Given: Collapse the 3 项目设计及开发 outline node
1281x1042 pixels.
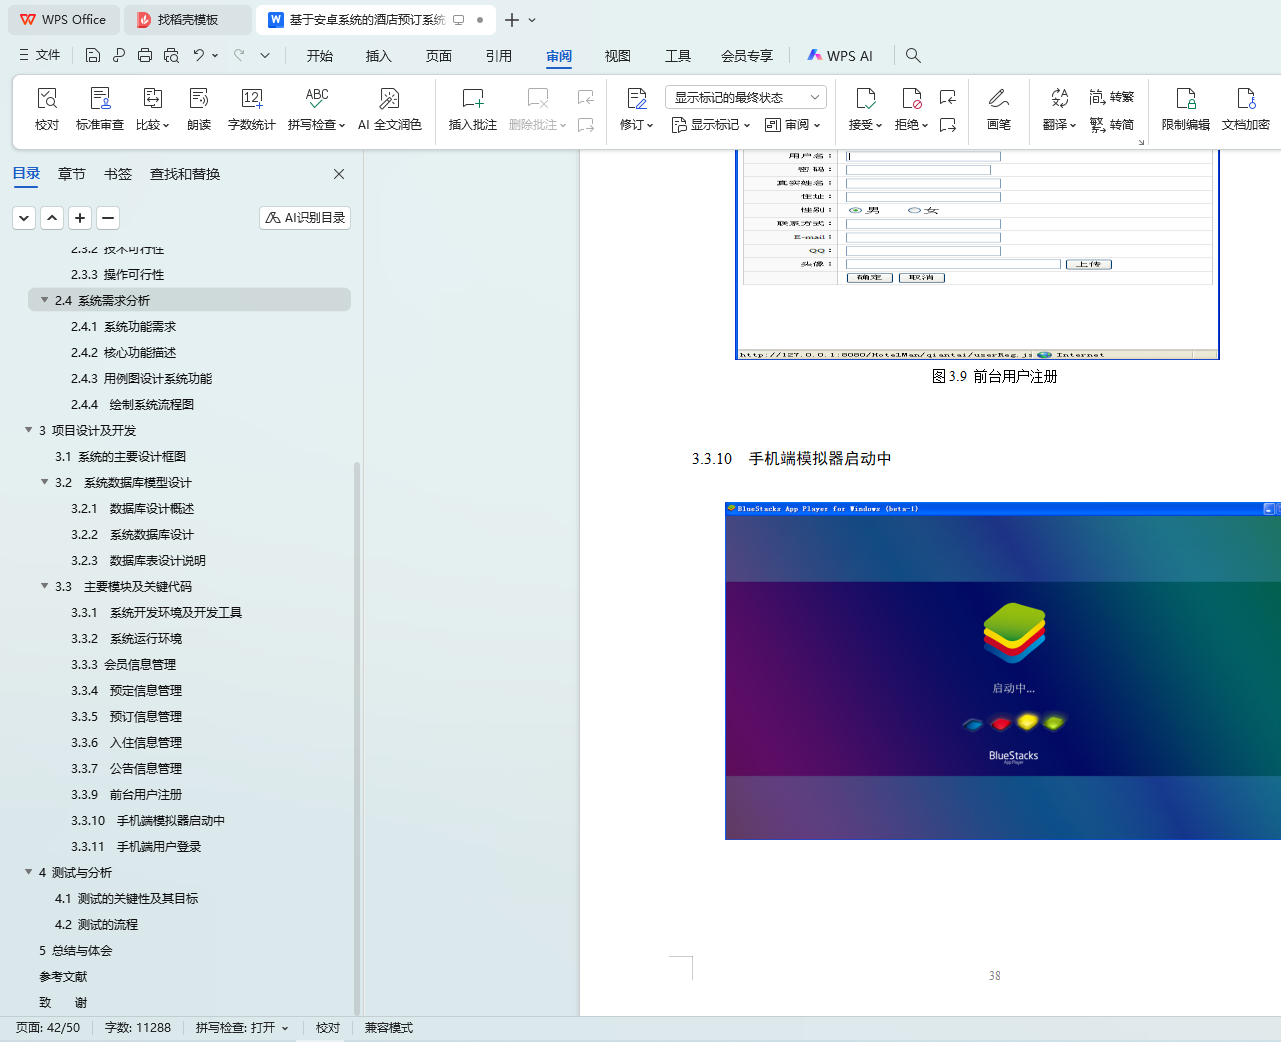Looking at the screenshot, I should pos(28,430).
